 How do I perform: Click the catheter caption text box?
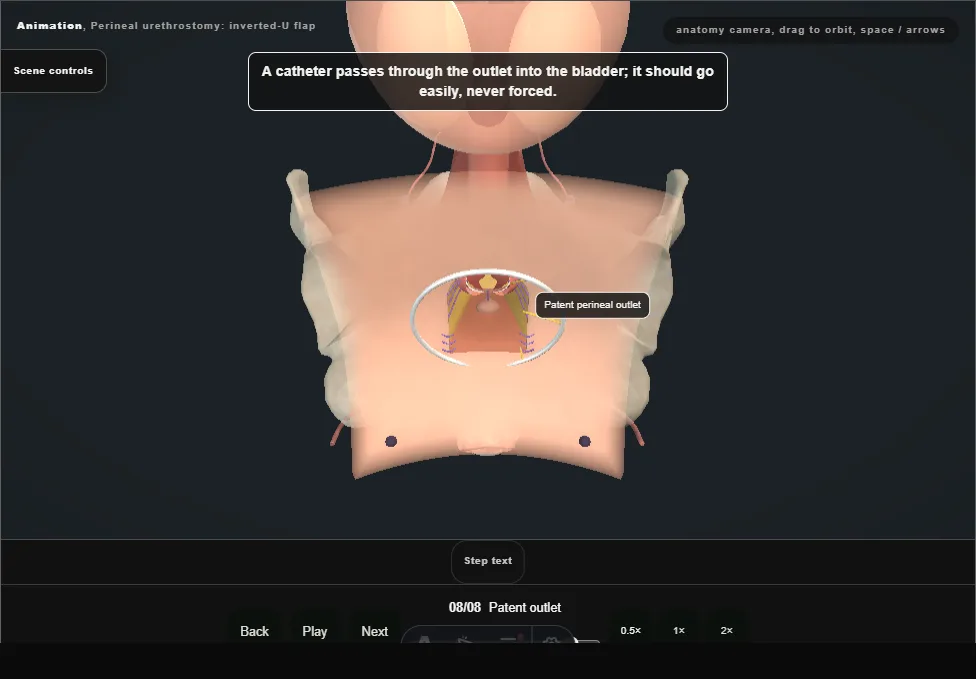[x=487, y=82]
